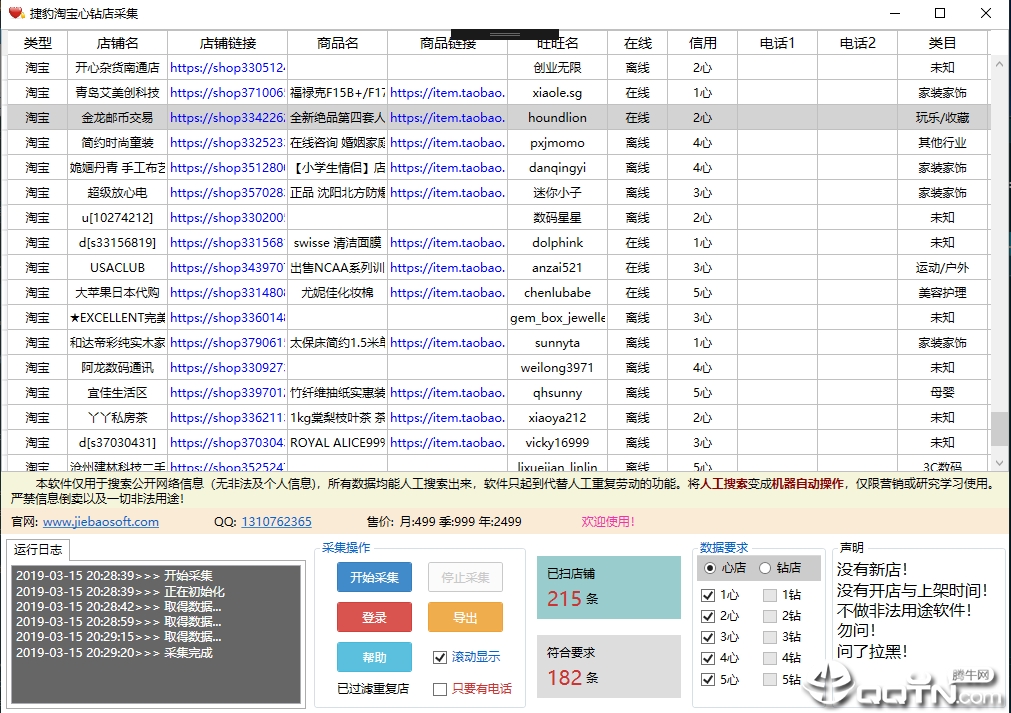Image resolution: width=1011 pixels, height=713 pixels.
Task: Click scrollbar down arrow in the results table
Action: (999, 463)
